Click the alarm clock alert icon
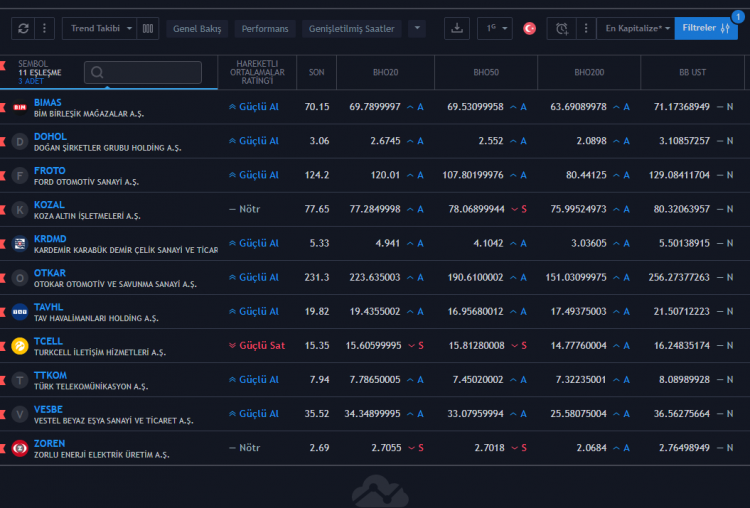Viewport: 750px width, 508px height. point(562,29)
